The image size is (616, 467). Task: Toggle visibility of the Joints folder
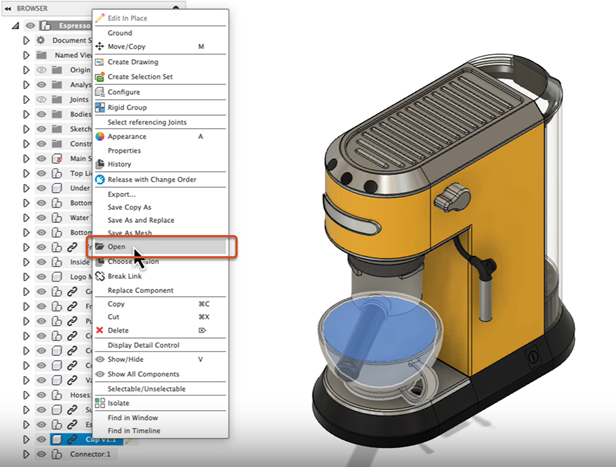click(41, 99)
